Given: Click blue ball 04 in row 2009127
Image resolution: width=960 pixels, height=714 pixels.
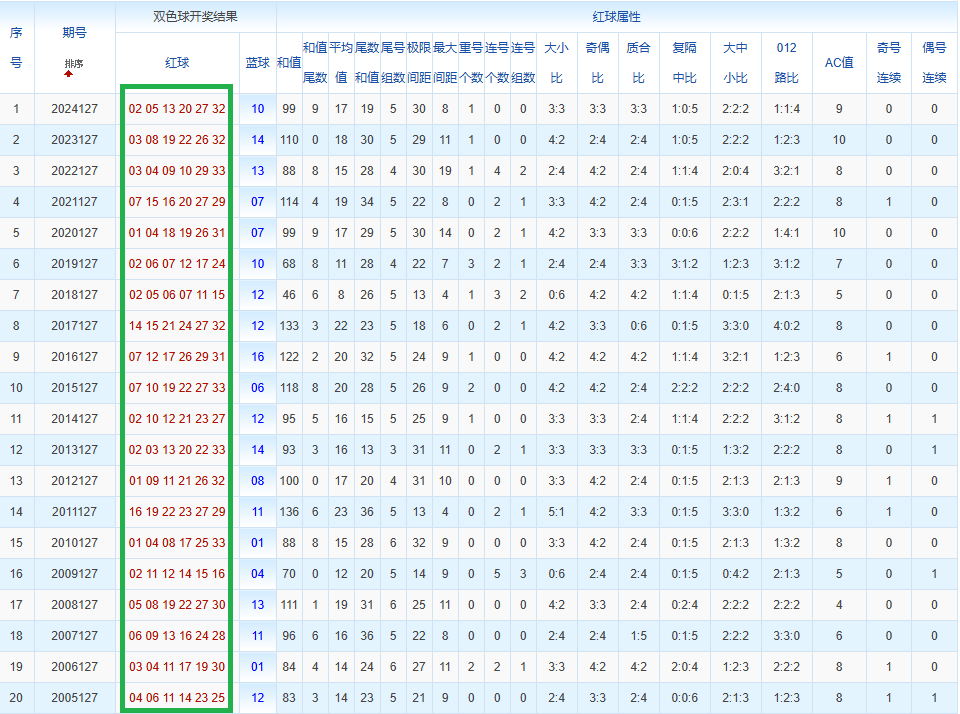Looking at the screenshot, I should [258, 574].
